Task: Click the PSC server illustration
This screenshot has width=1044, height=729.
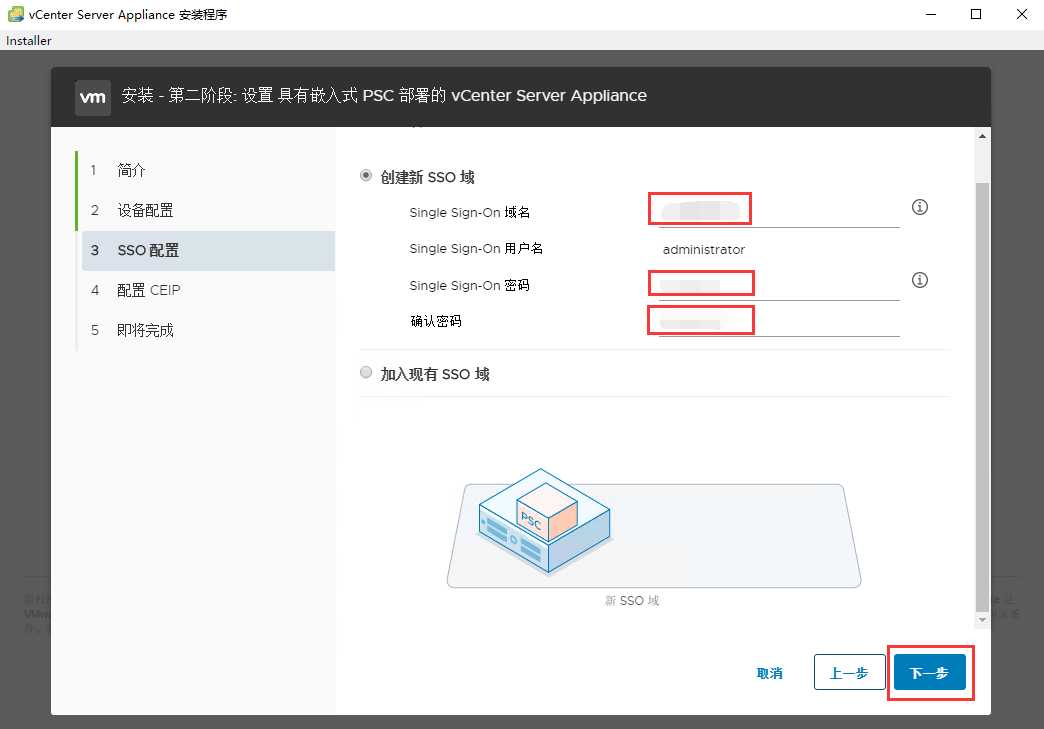Action: click(x=545, y=520)
